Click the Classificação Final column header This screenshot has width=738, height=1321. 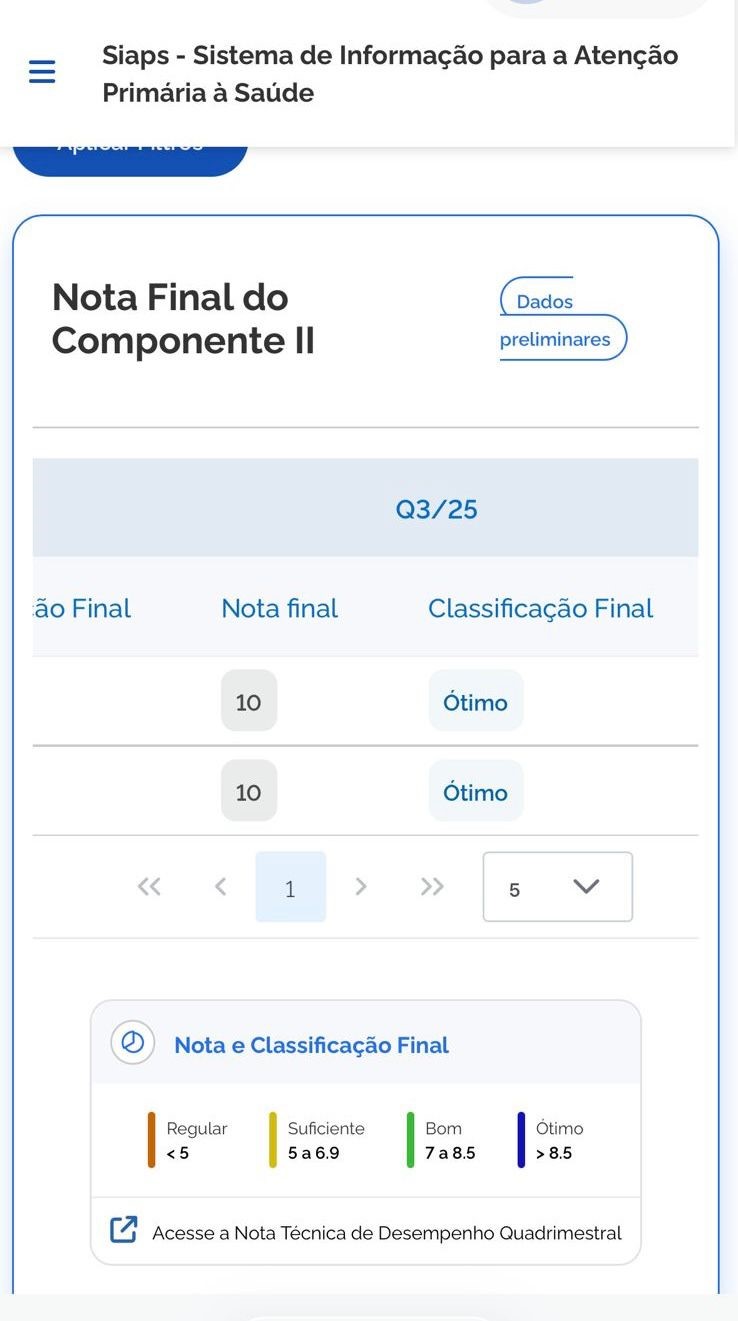point(540,608)
